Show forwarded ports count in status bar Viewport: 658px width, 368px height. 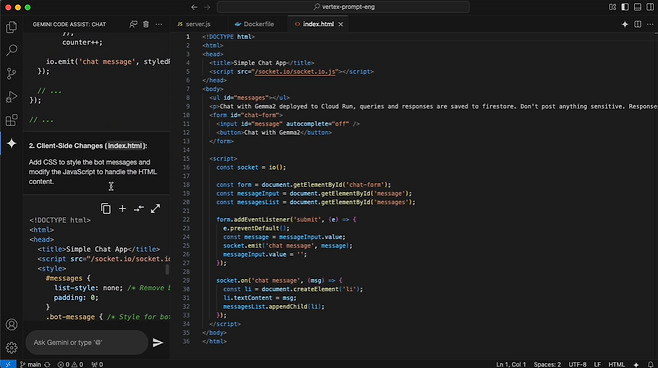(97, 364)
